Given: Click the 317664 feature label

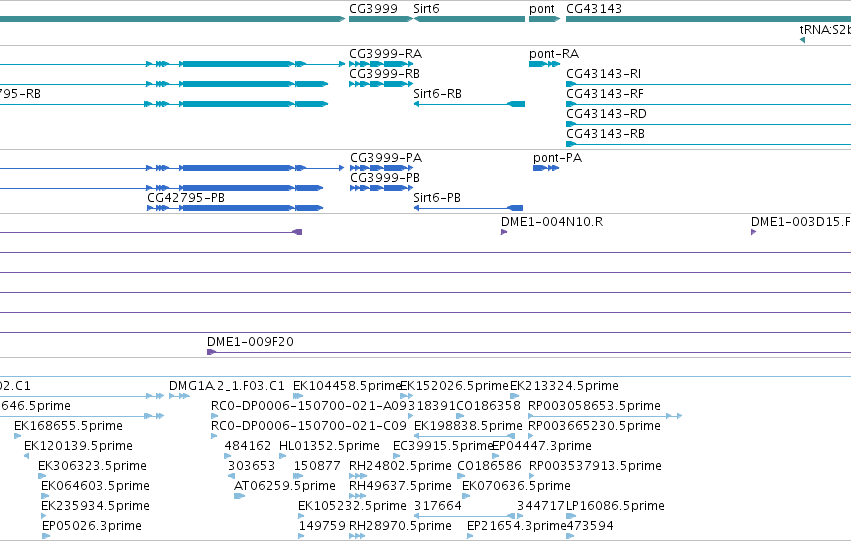Looking at the screenshot, I should [x=437, y=506].
